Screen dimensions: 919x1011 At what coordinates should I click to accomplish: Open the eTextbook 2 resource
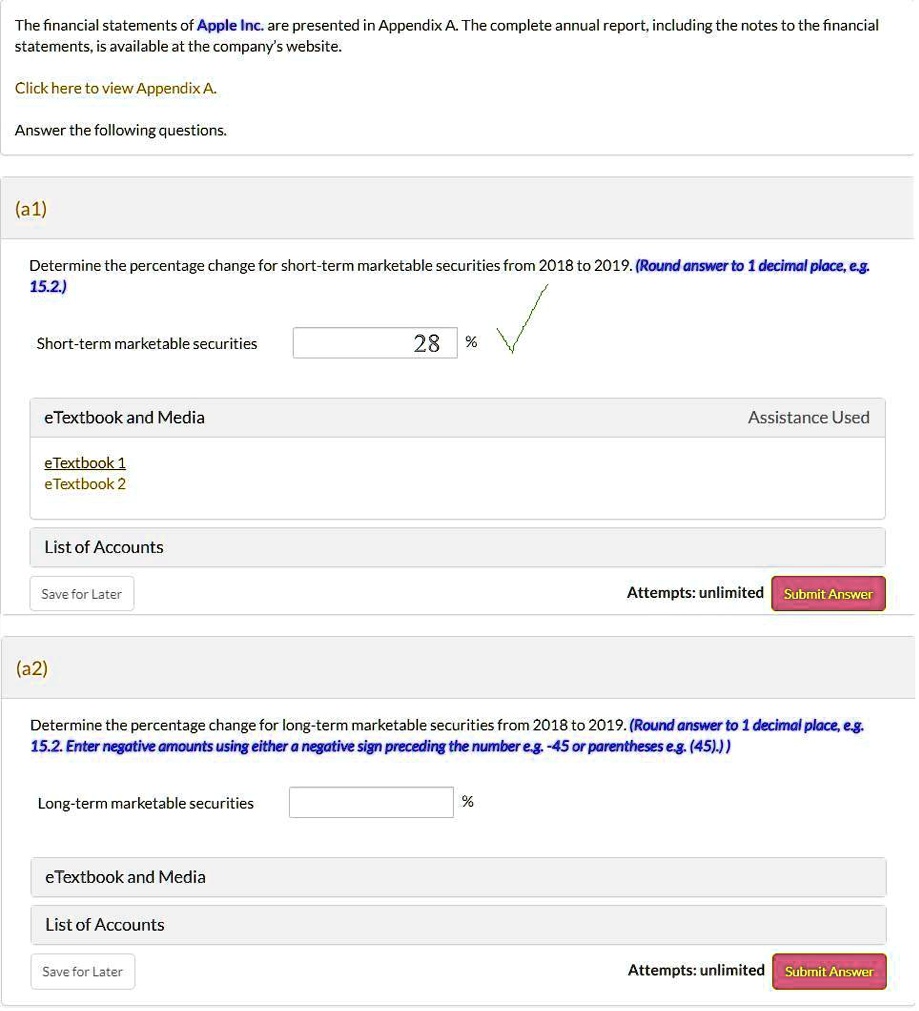coord(84,483)
